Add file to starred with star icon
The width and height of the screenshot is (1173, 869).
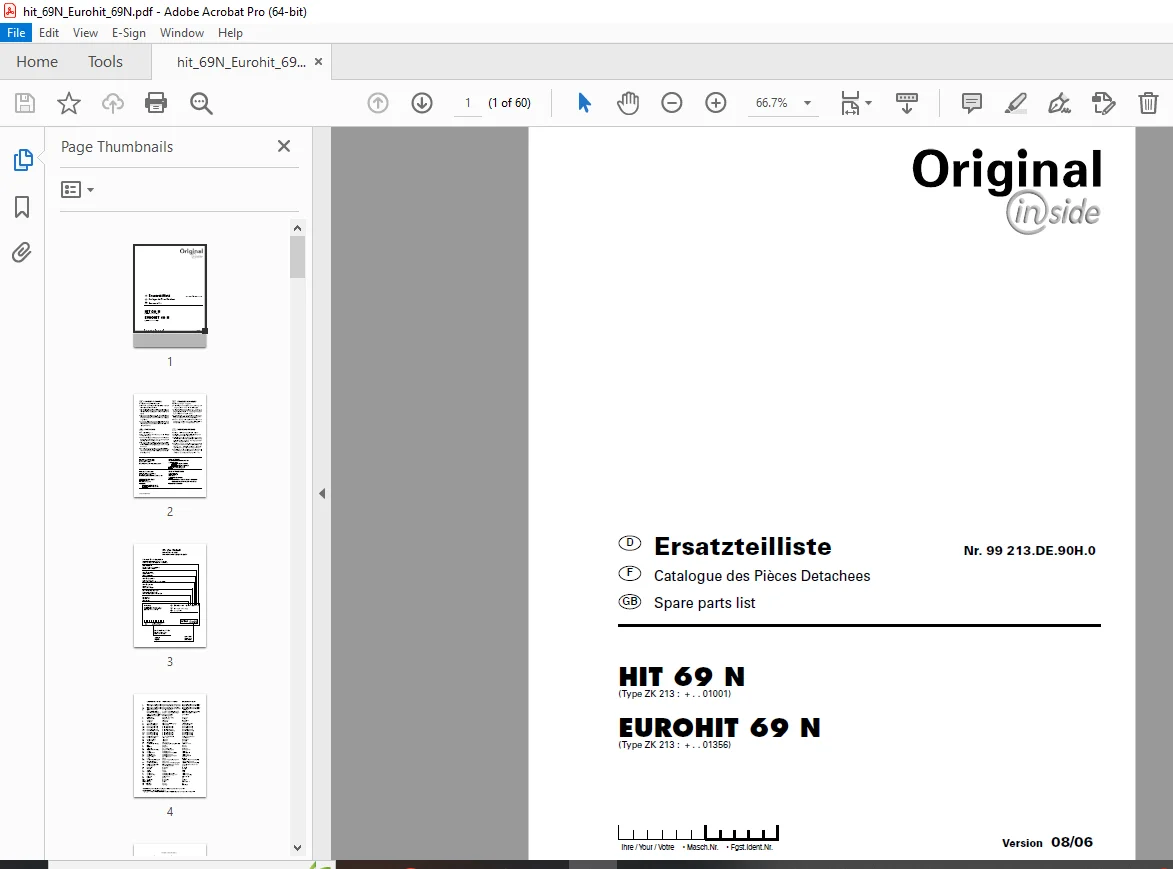click(x=69, y=103)
